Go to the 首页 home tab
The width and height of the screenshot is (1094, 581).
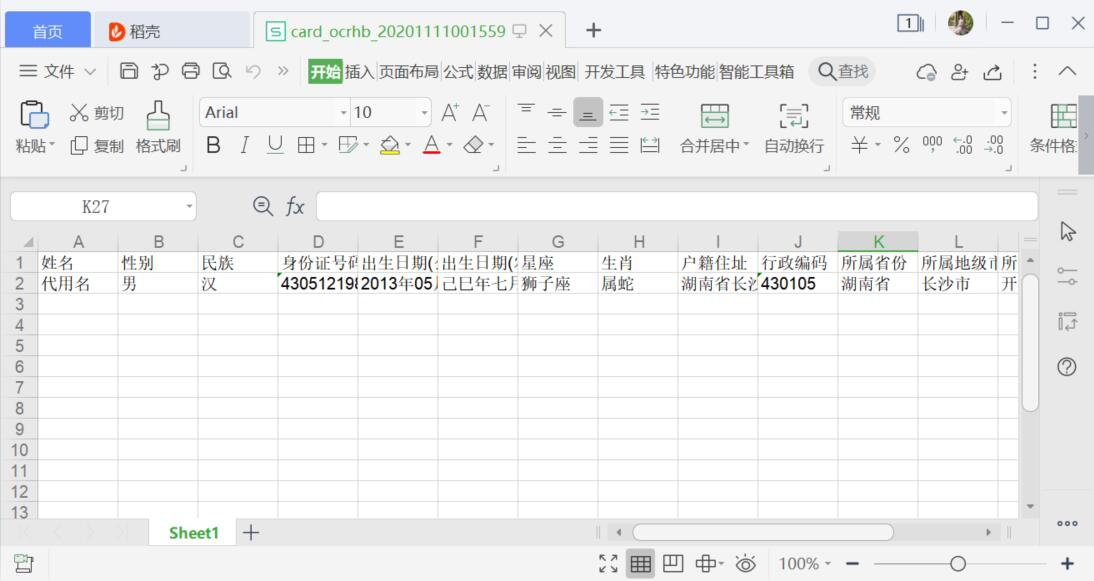pyautogui.click(x=47, y=31)
